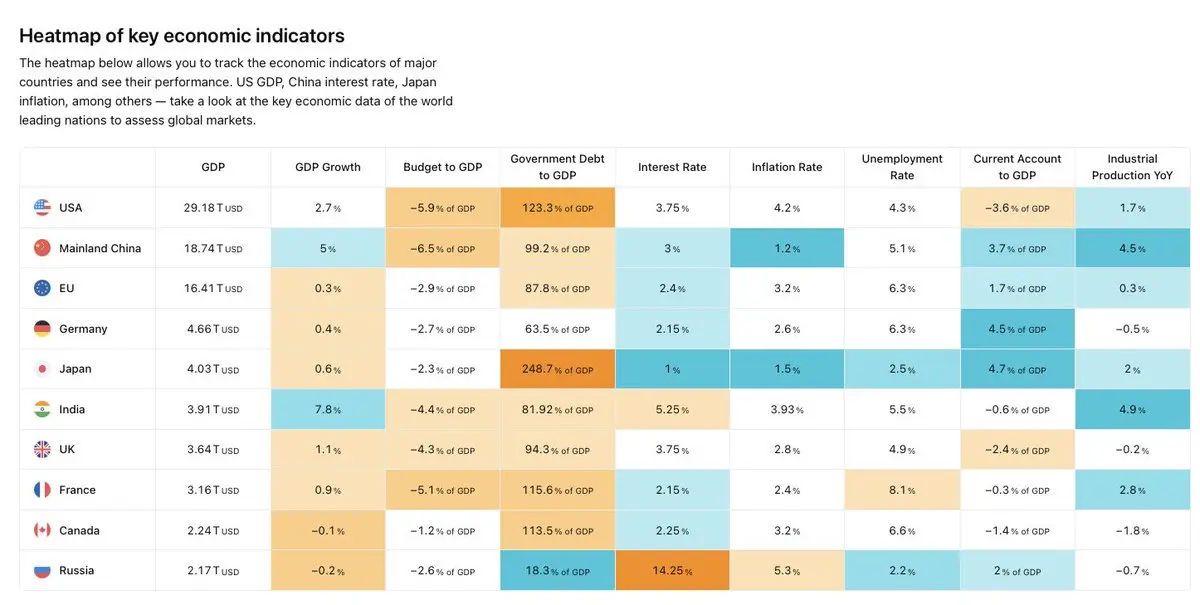Viewport: 1200px width, 605px height.
Task: Click the Japan flag icon
Action: pos(42,369)
